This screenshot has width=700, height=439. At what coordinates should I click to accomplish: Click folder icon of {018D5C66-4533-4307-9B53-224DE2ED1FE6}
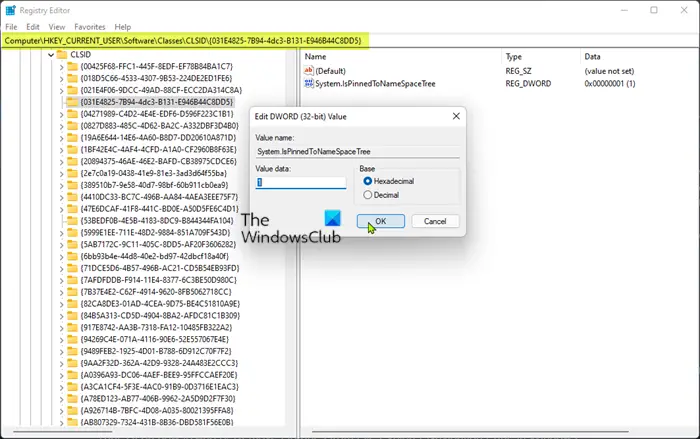click(72, 78)
